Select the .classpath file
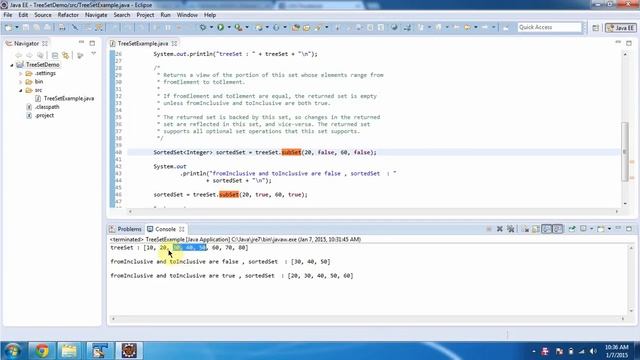640x360 pixels. pyautogui.click(x=47, y=107)
